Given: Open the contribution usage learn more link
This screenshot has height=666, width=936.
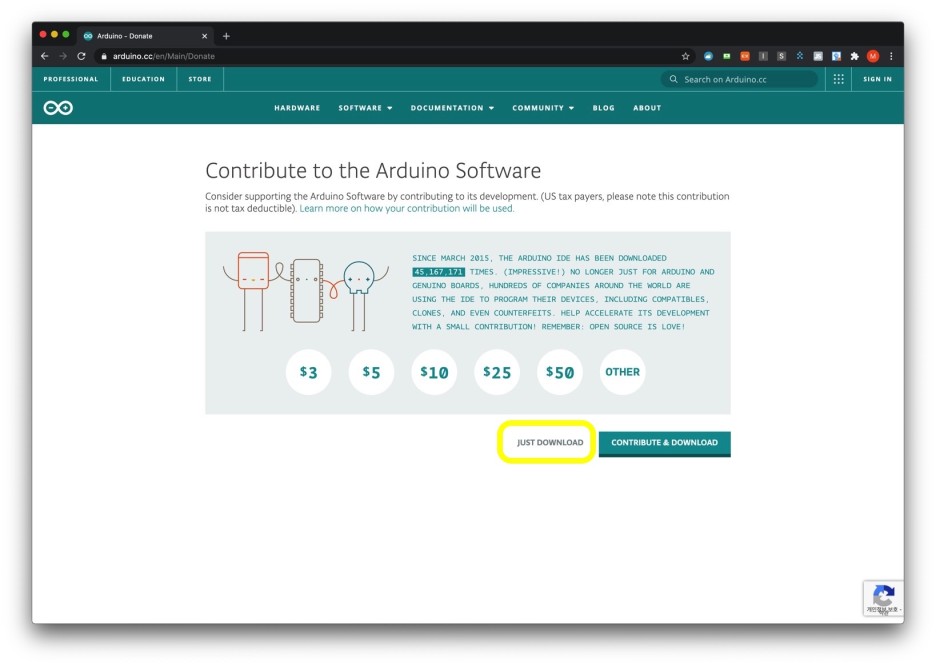Looking at the screenshot, I should click(407, 208).
